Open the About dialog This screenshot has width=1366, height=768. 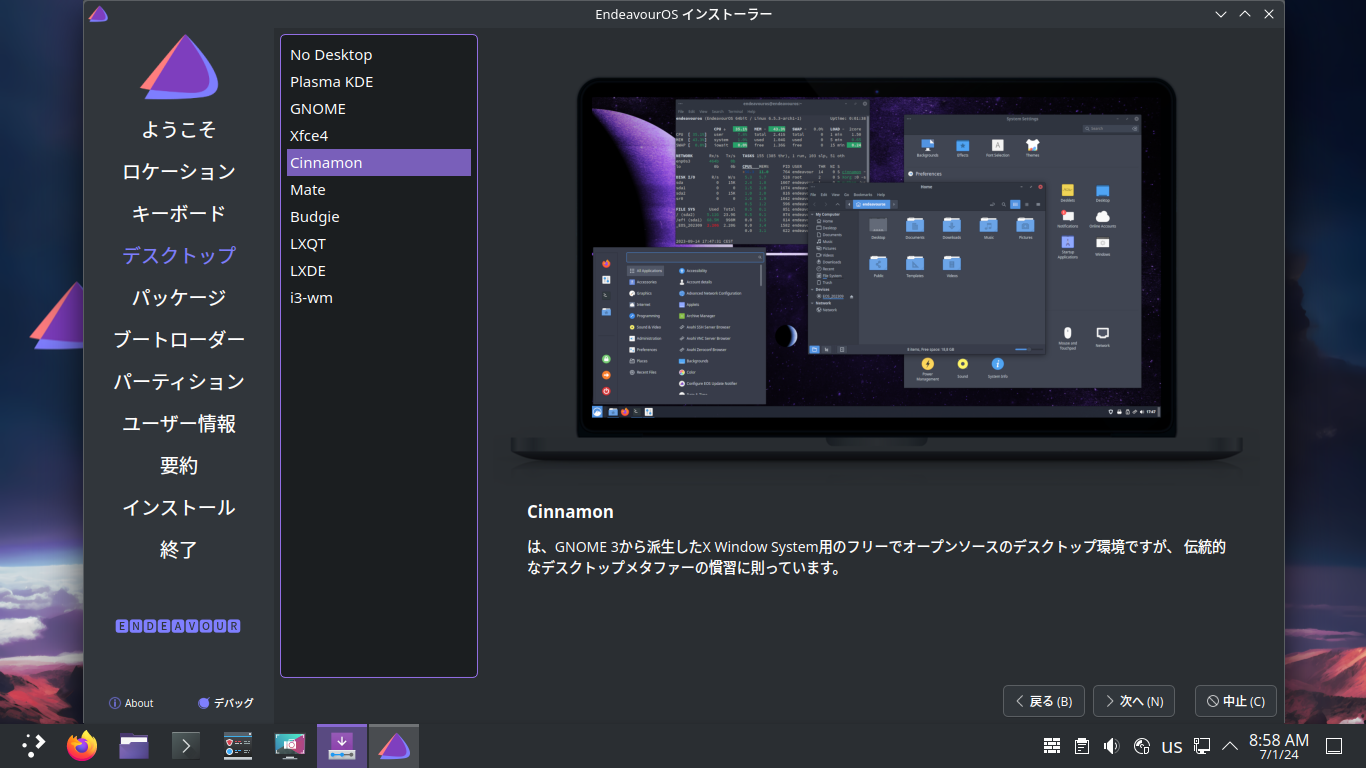[131, 703]
